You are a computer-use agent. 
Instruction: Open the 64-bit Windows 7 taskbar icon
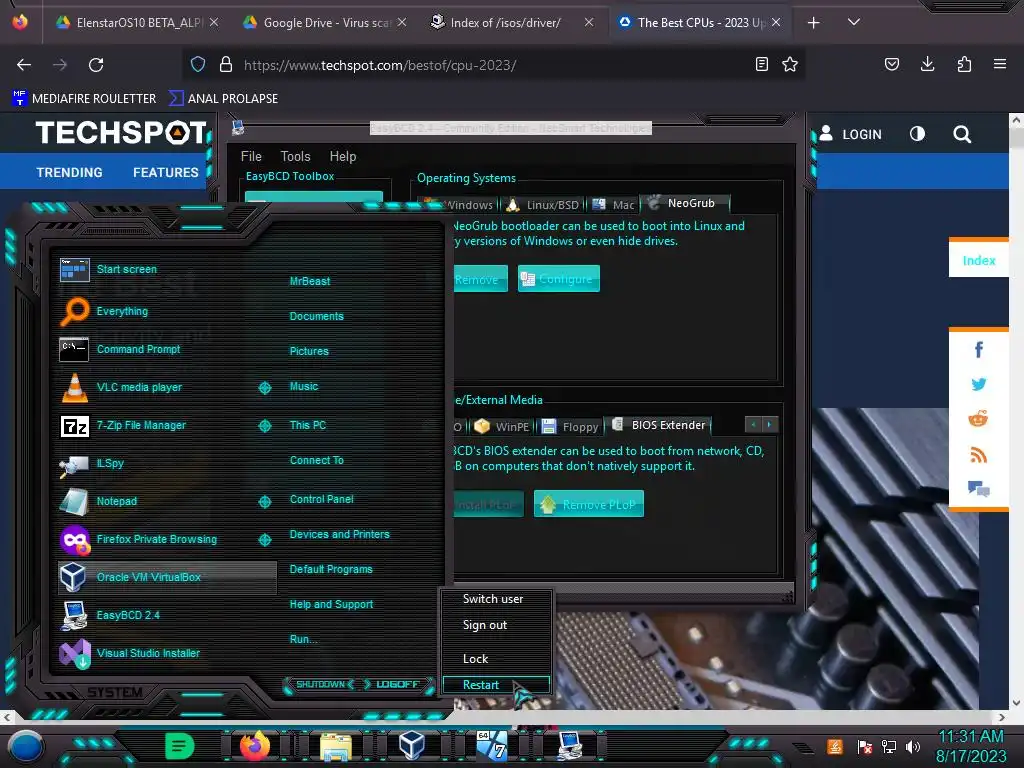point(491,745)
